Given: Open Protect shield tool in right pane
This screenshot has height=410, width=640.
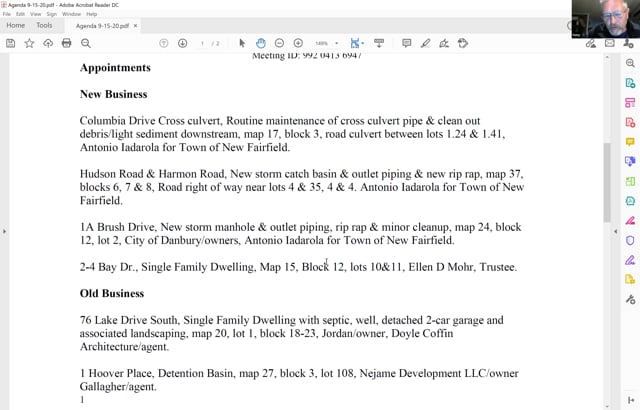Looking at the screenshot, I should (x=630, y=240).
